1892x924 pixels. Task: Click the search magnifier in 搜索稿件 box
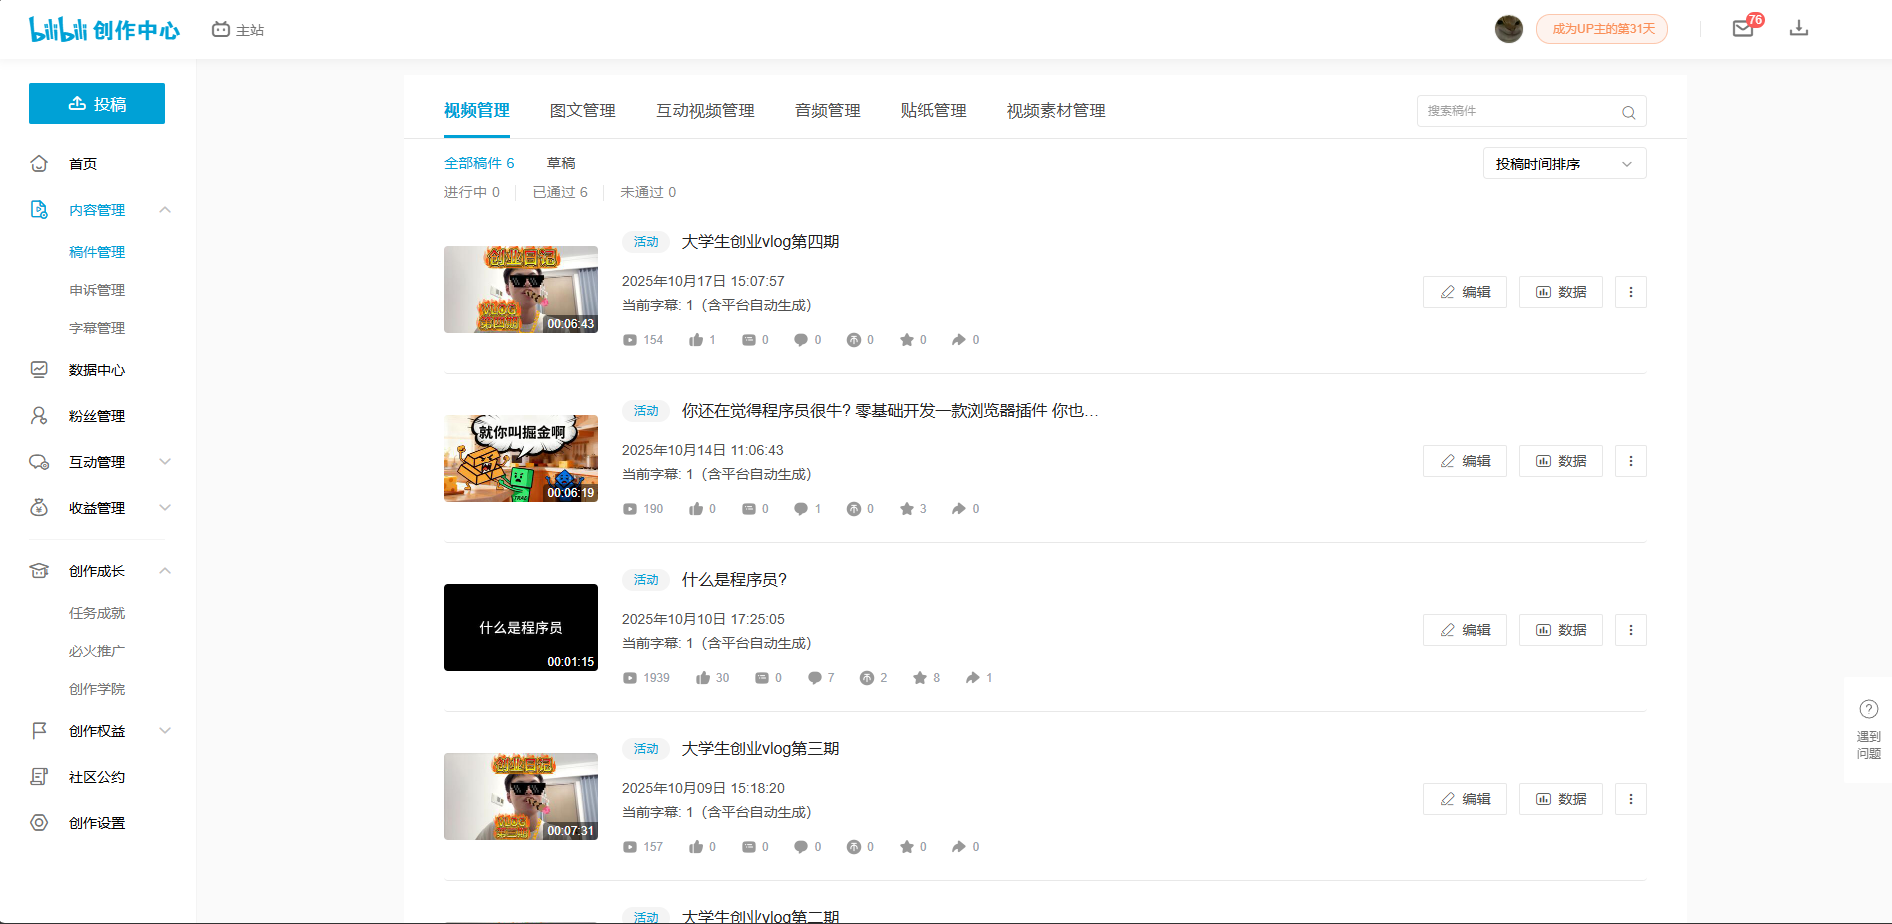click(x=1628, y=111)
